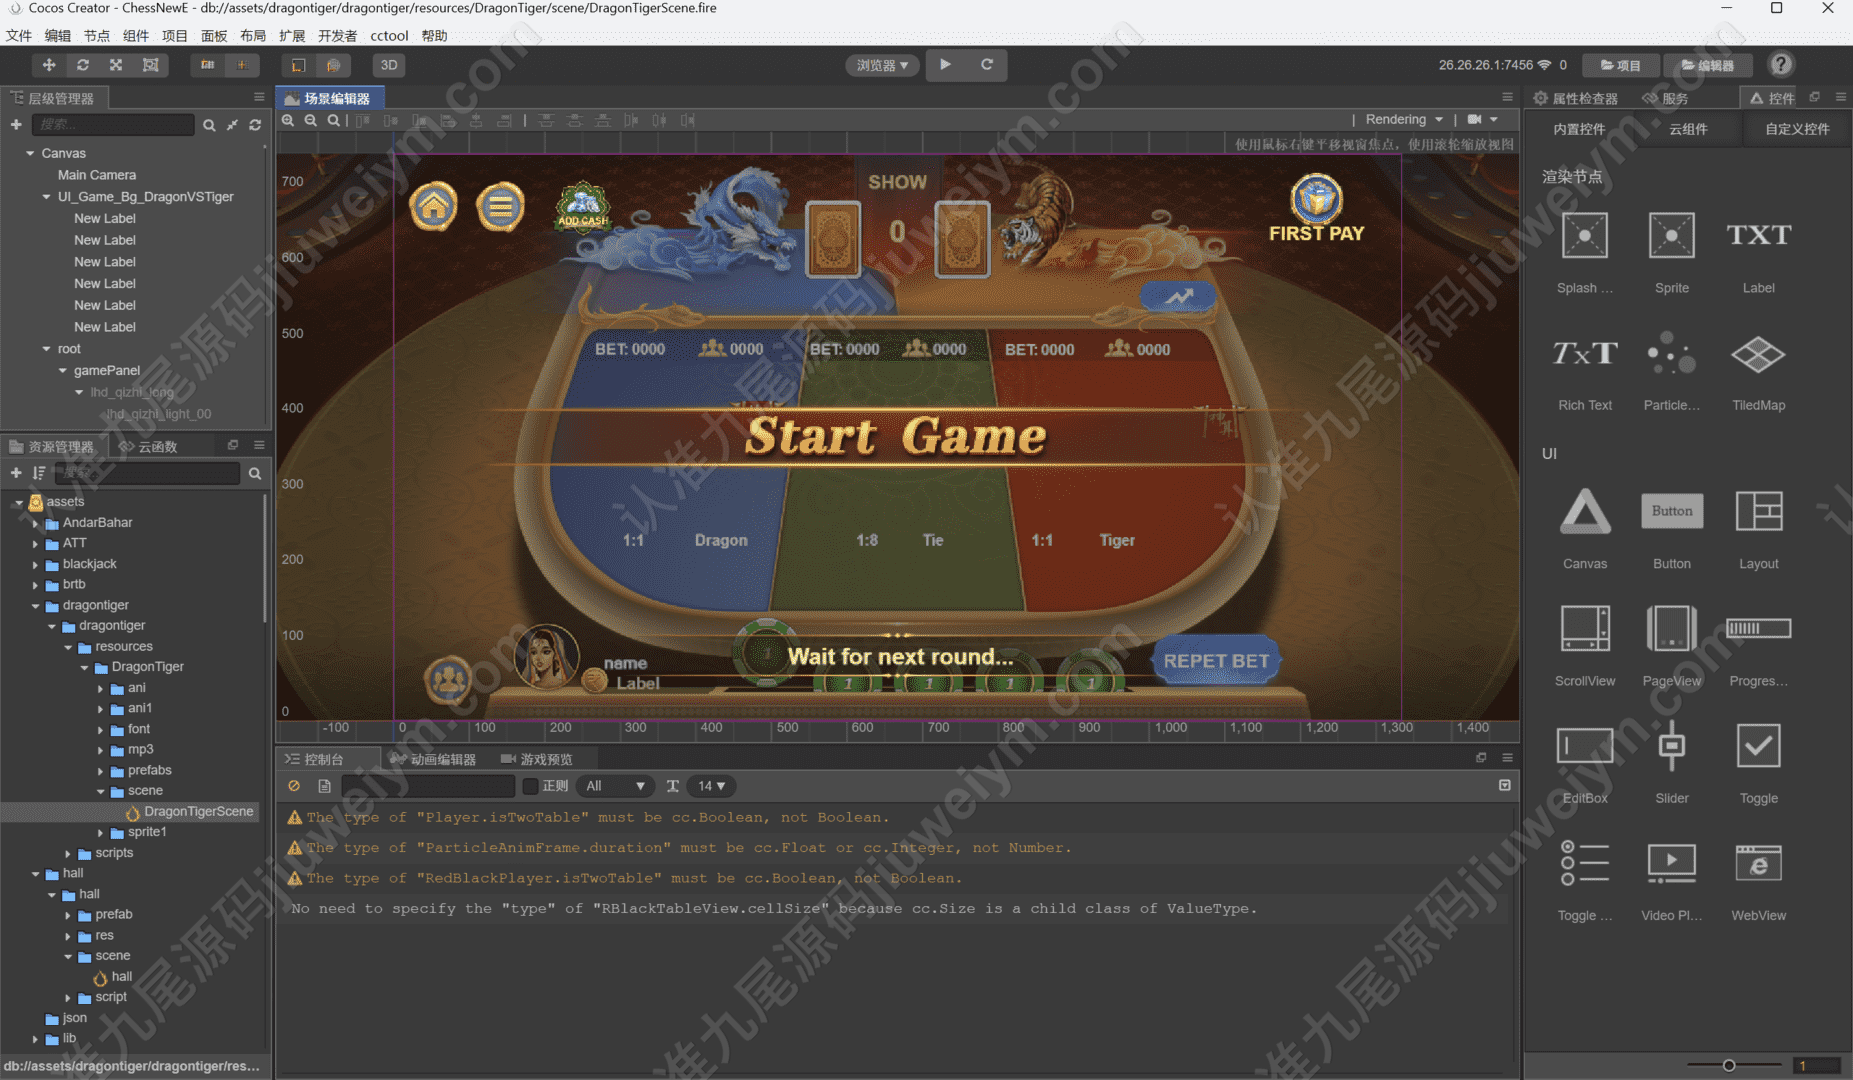Open the cctool menu

pos(389,36)
